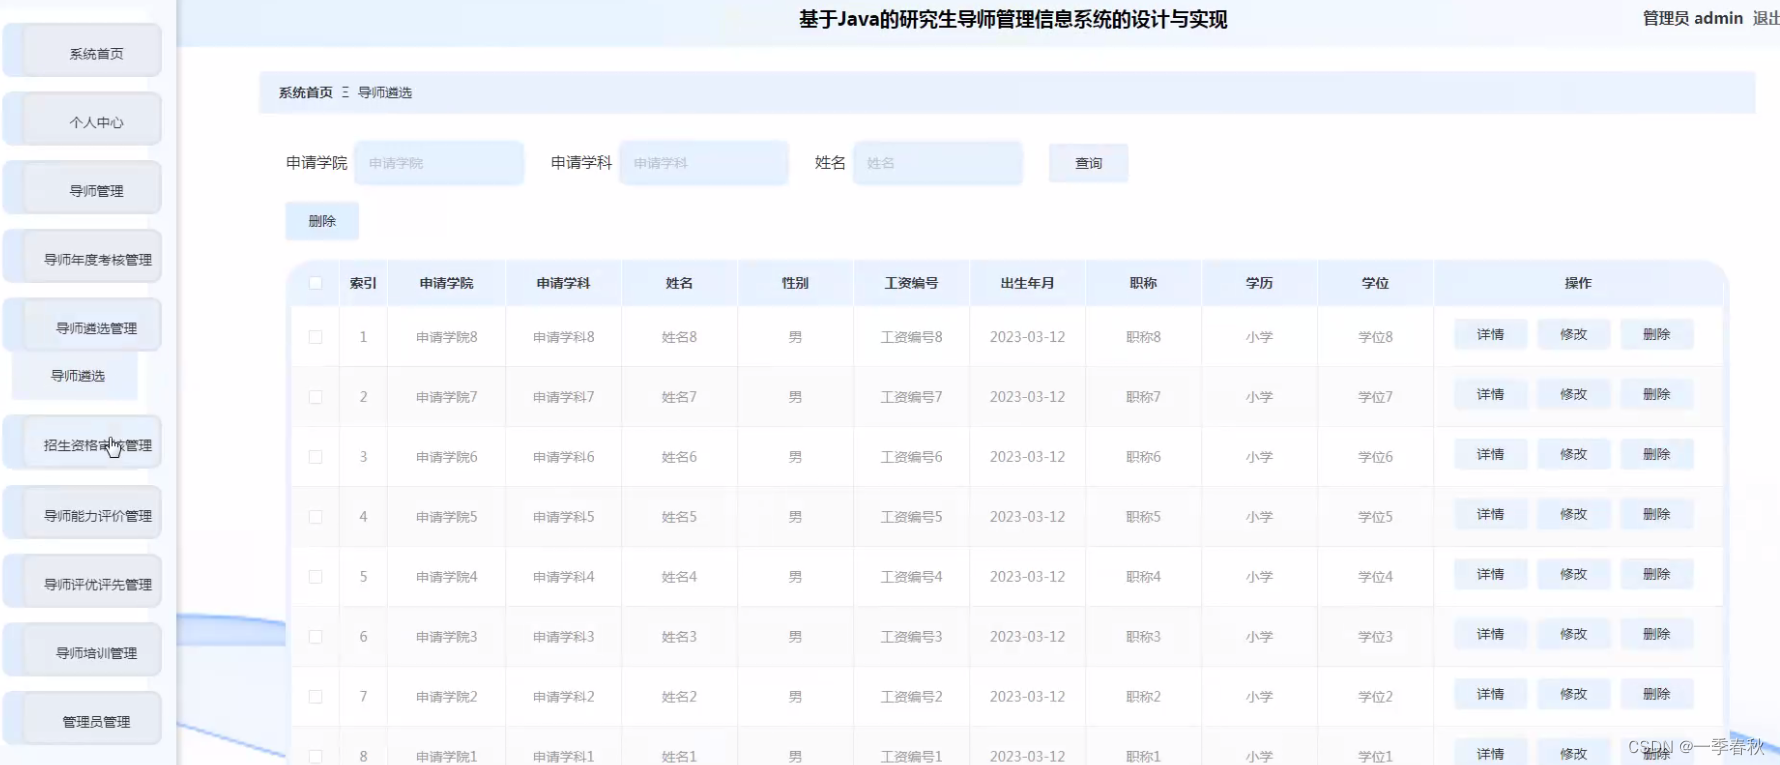Click 修改 for row 姓名7
This screenshot has height=765, width=1780.
1573,395
